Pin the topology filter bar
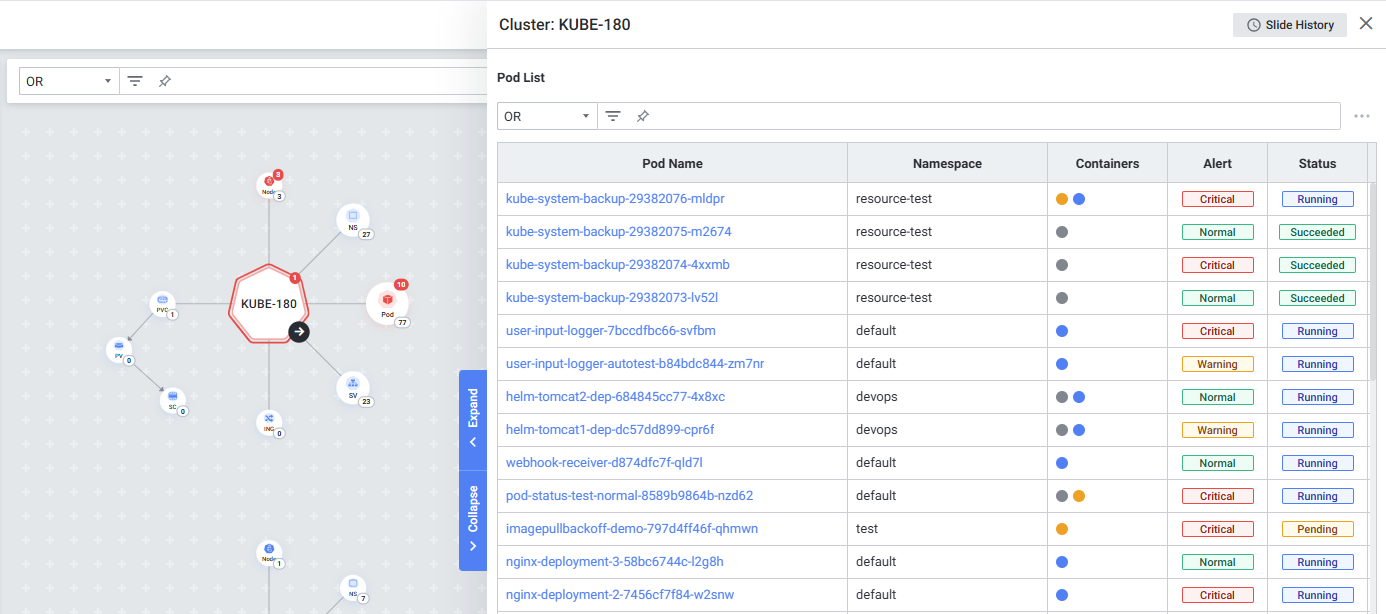 click(x=165, y=81)
